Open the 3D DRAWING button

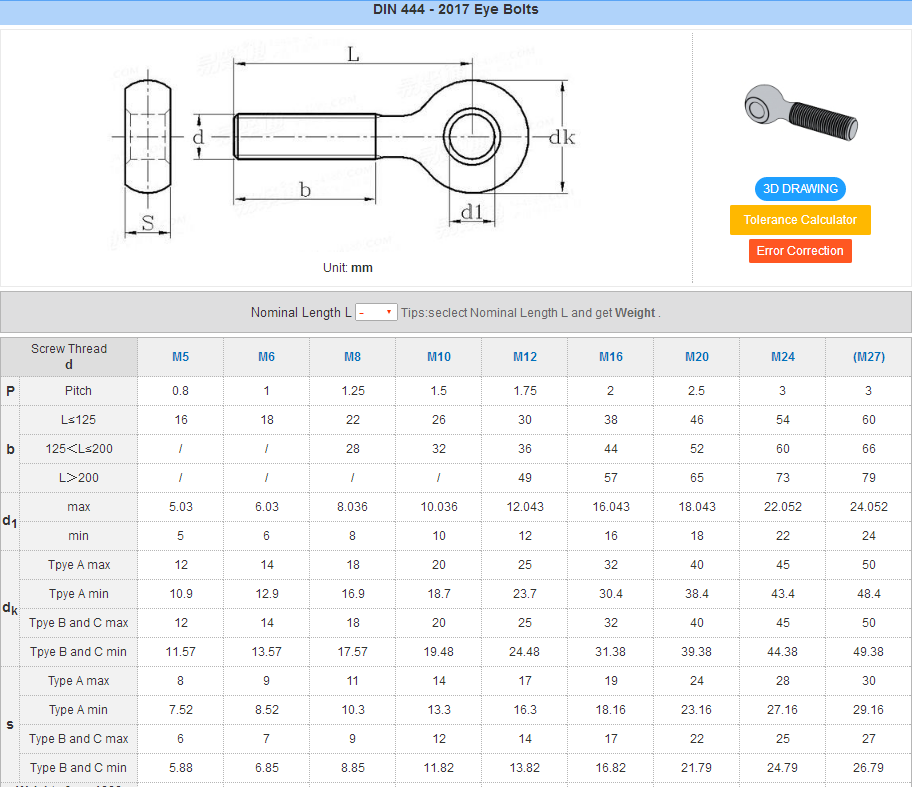coord(800,188)
